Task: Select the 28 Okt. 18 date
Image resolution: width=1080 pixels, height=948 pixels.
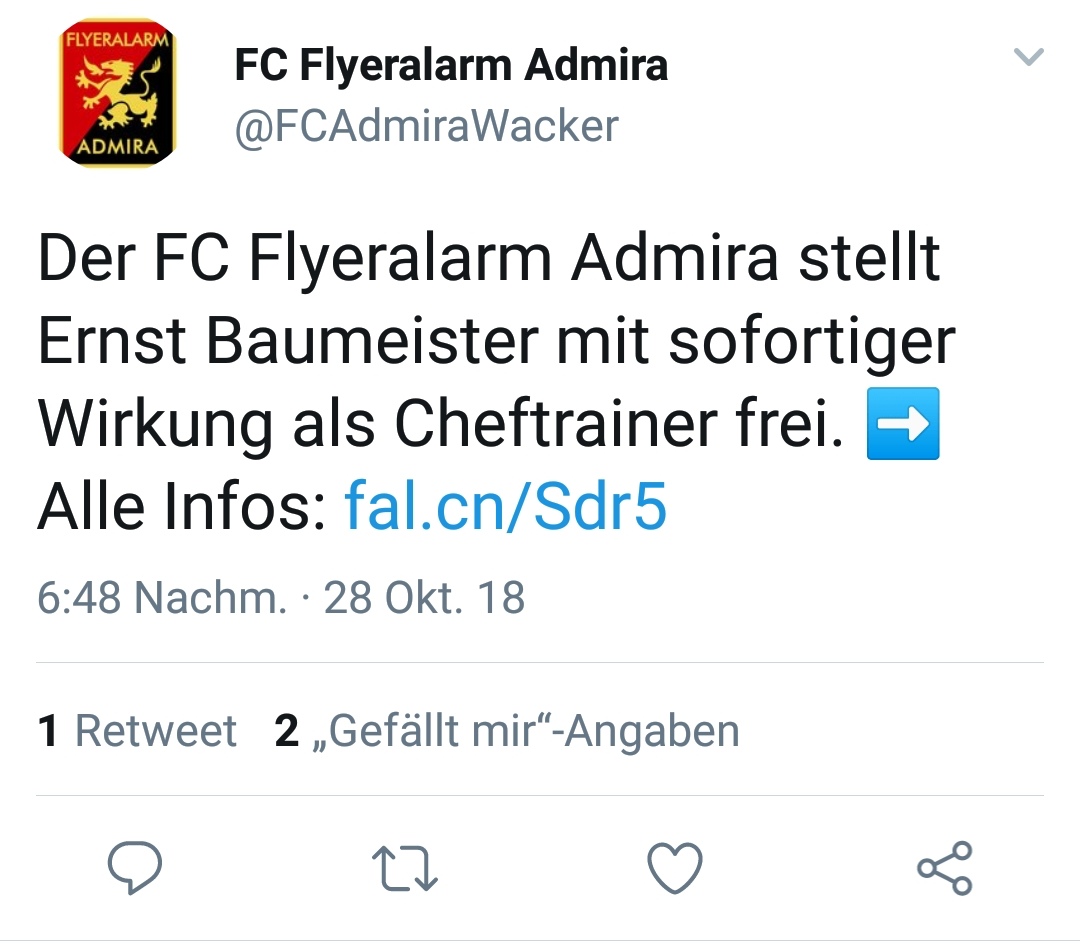Action: (424, 597)
